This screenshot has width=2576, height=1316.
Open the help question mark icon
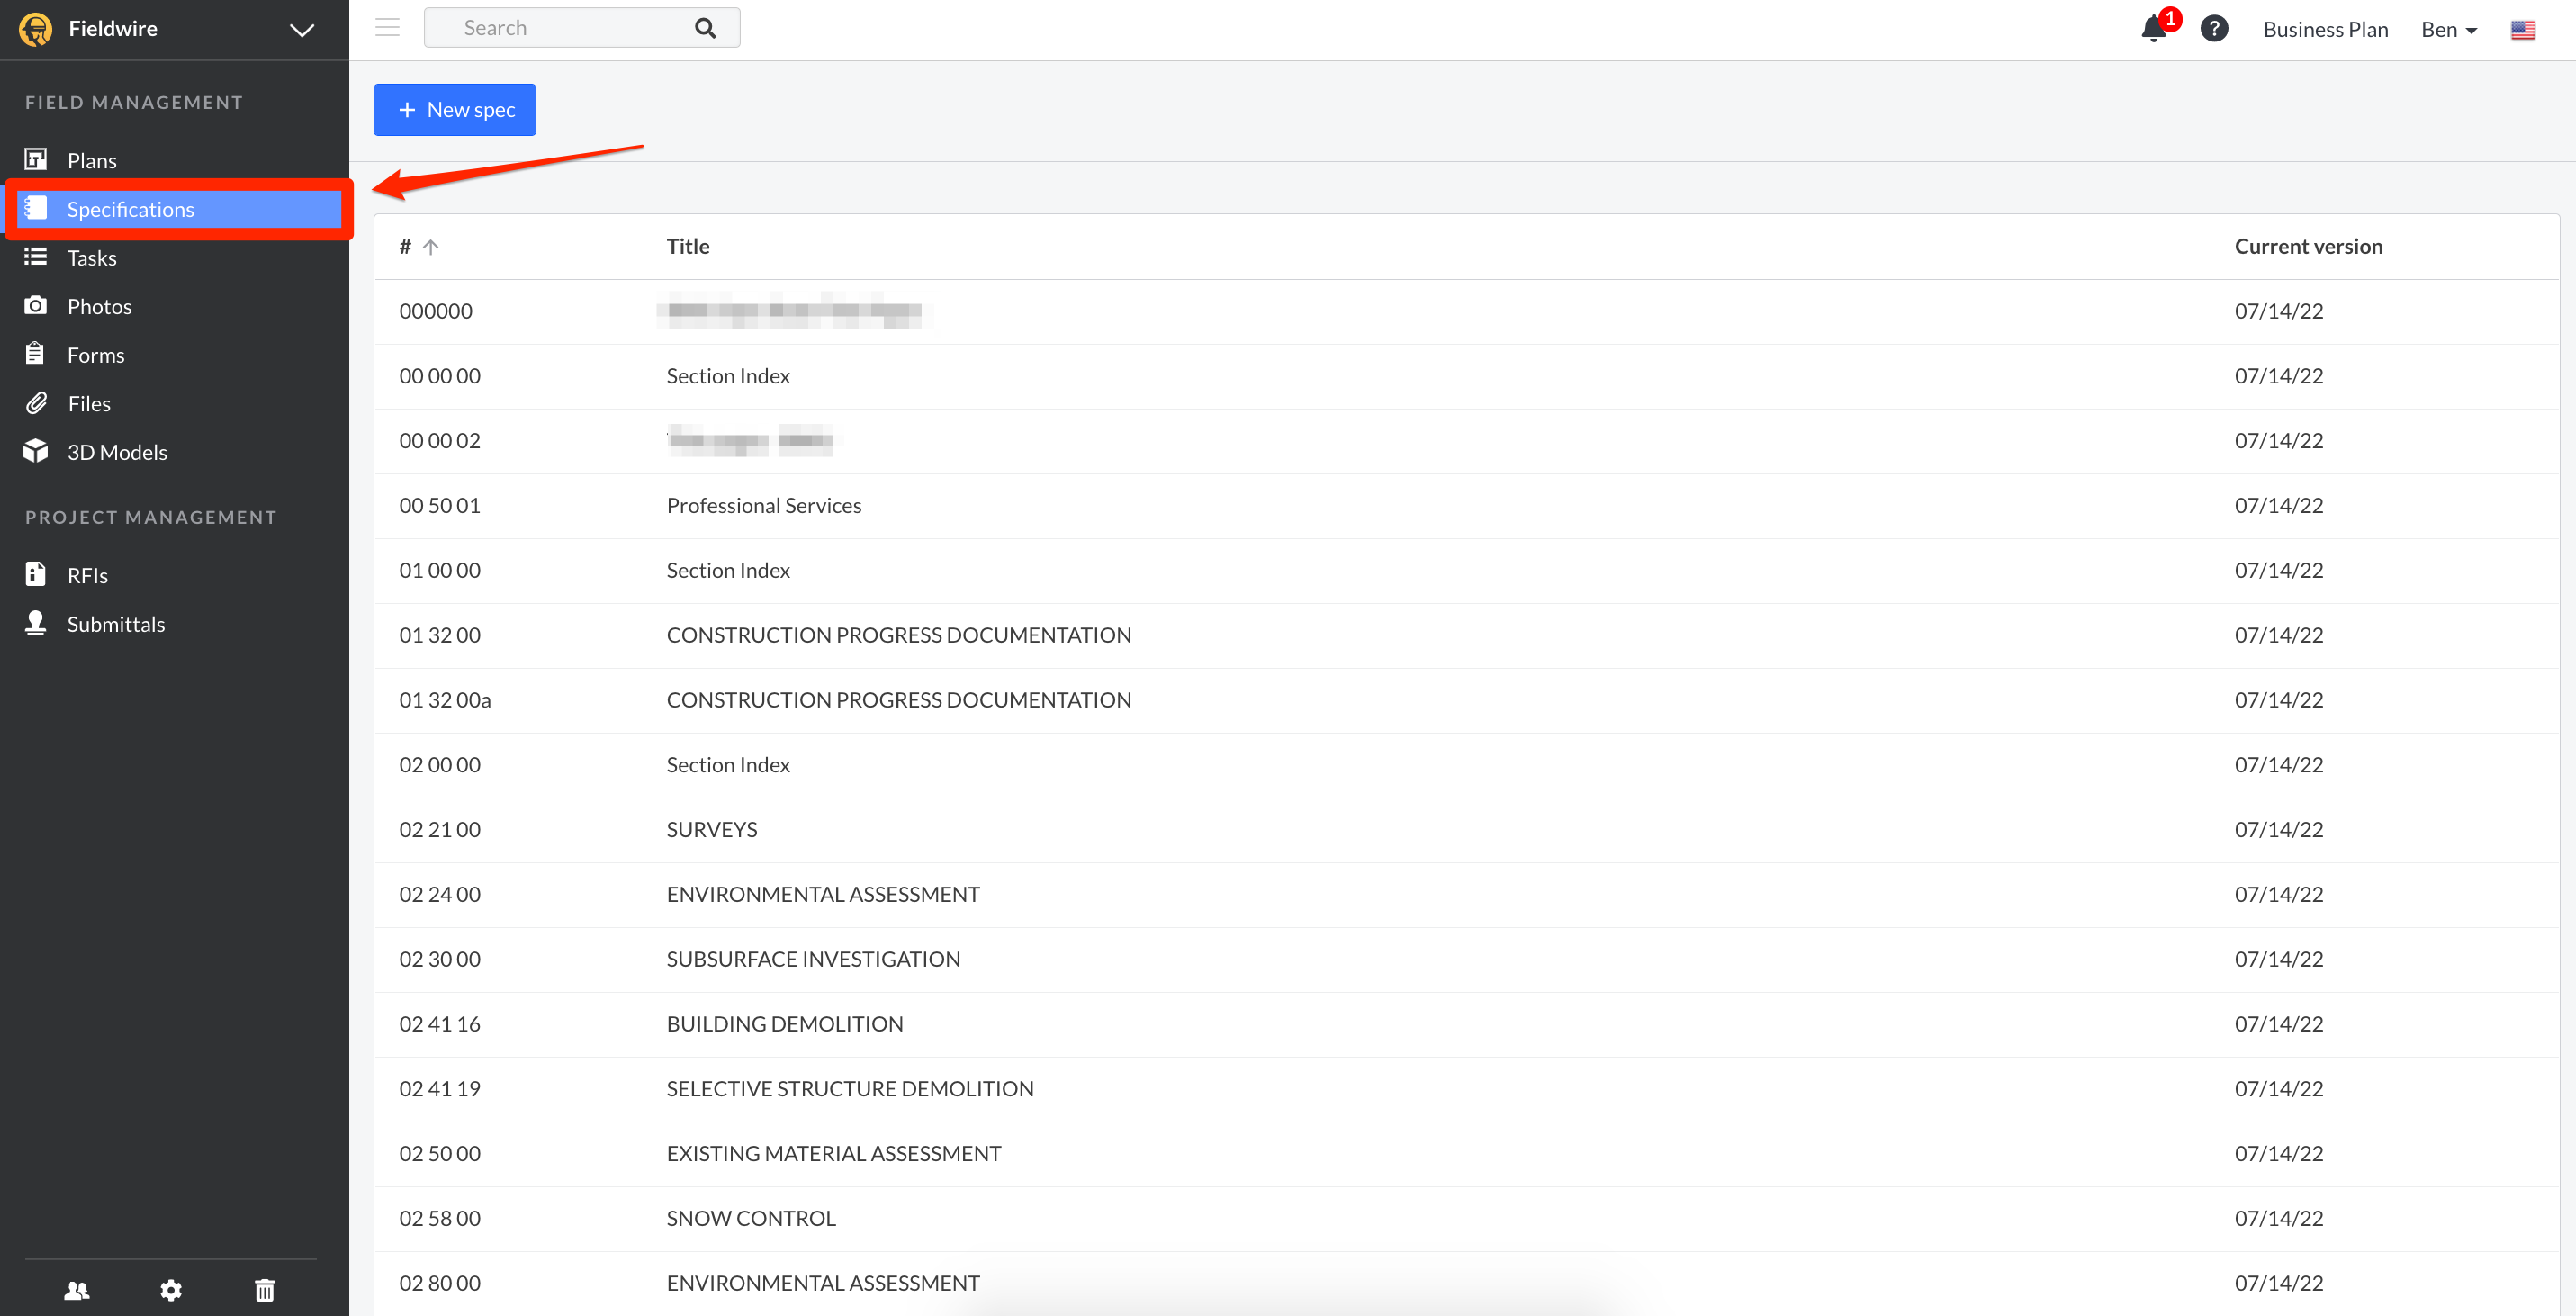pos(2214,29)
